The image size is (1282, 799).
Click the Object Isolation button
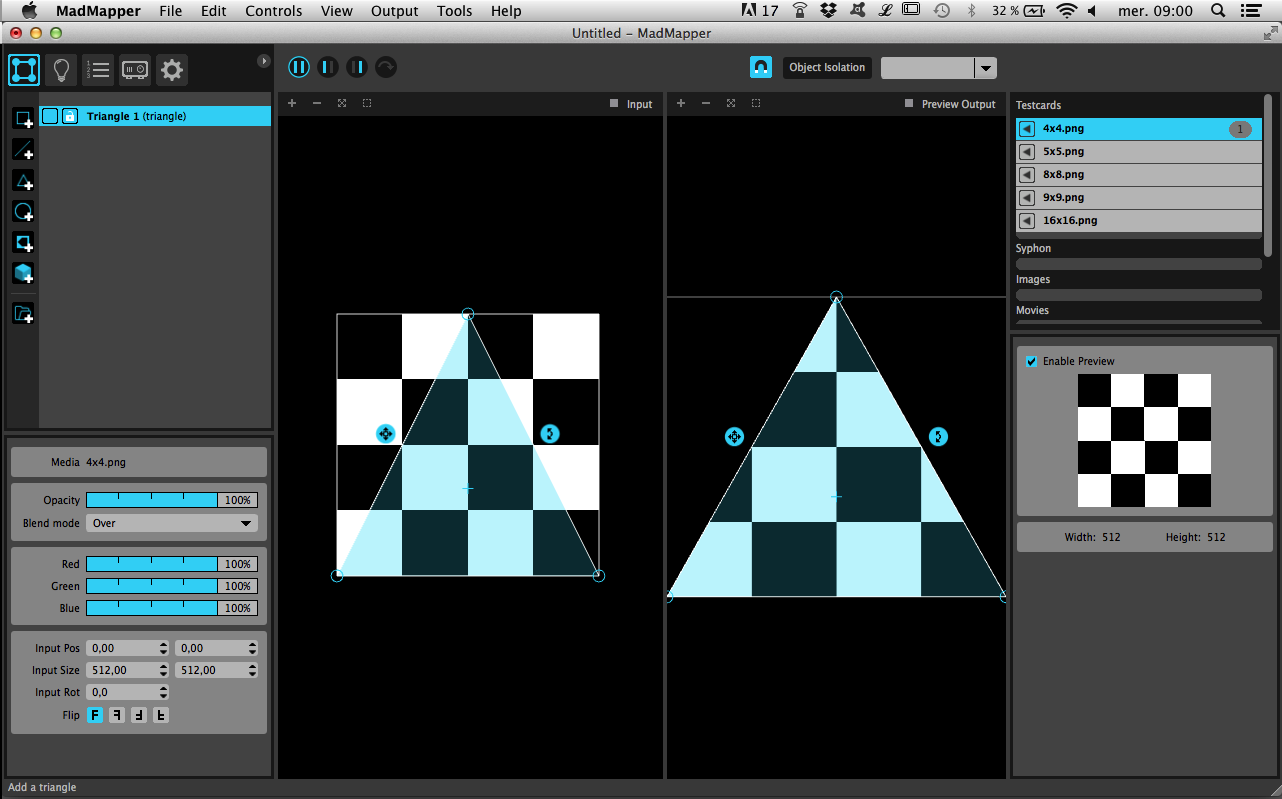[826, 68]
